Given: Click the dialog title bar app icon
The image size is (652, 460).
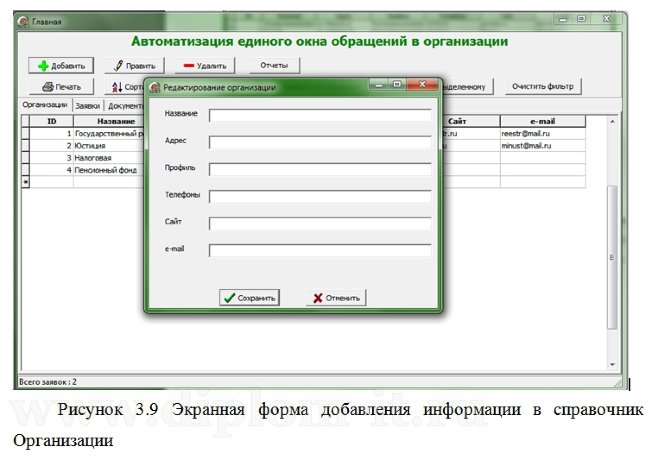Looking at the screenshot, I should coord(155,87).
